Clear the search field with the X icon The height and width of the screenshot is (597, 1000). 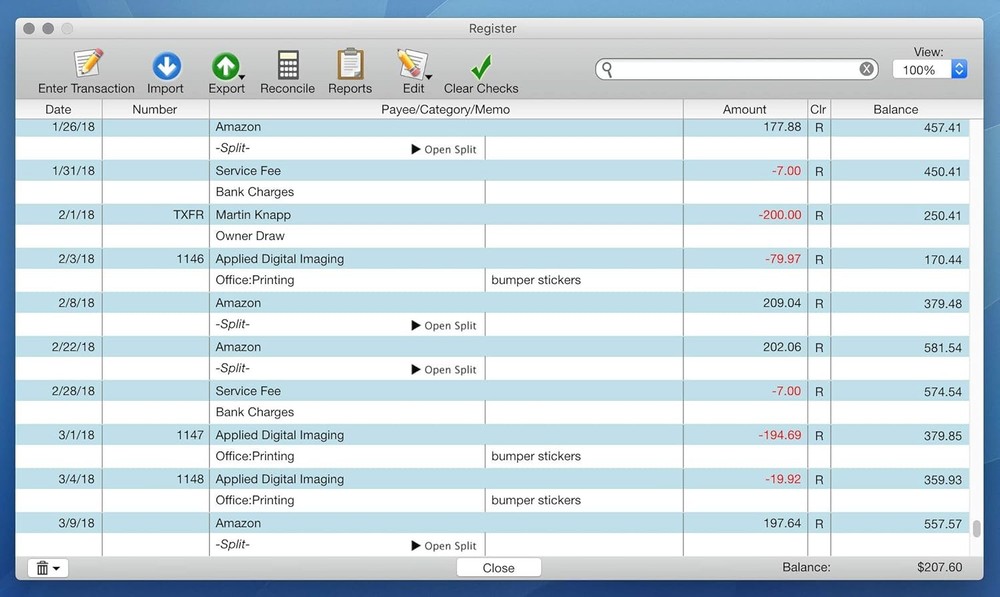click(x=866, y=68)
